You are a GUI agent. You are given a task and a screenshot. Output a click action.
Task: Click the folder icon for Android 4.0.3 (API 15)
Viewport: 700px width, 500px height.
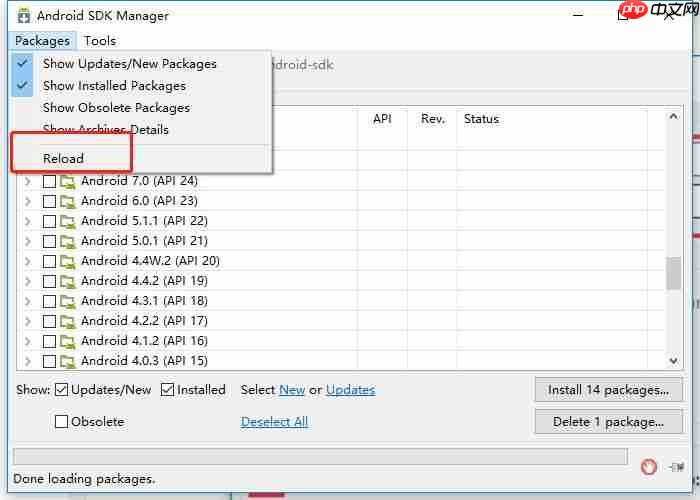pos(68,361)
